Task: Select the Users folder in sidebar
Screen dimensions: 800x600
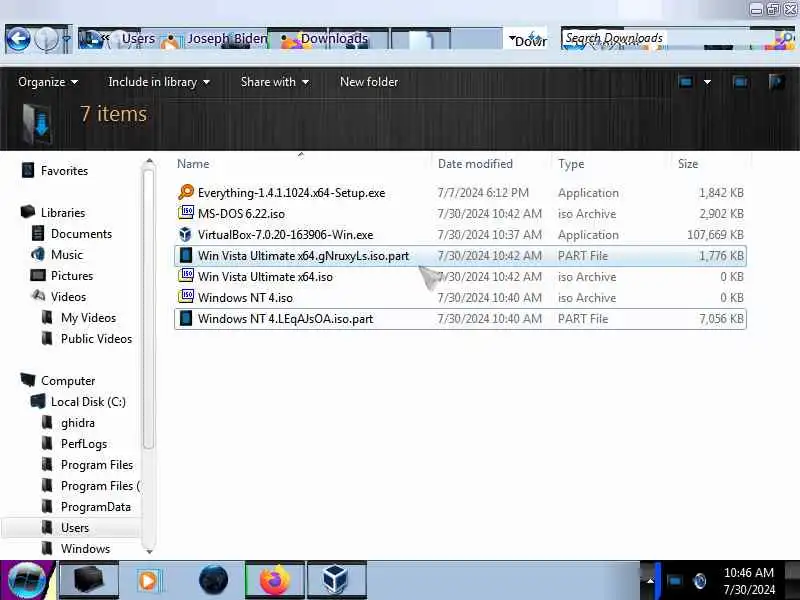Action: [x=75, y=528]
